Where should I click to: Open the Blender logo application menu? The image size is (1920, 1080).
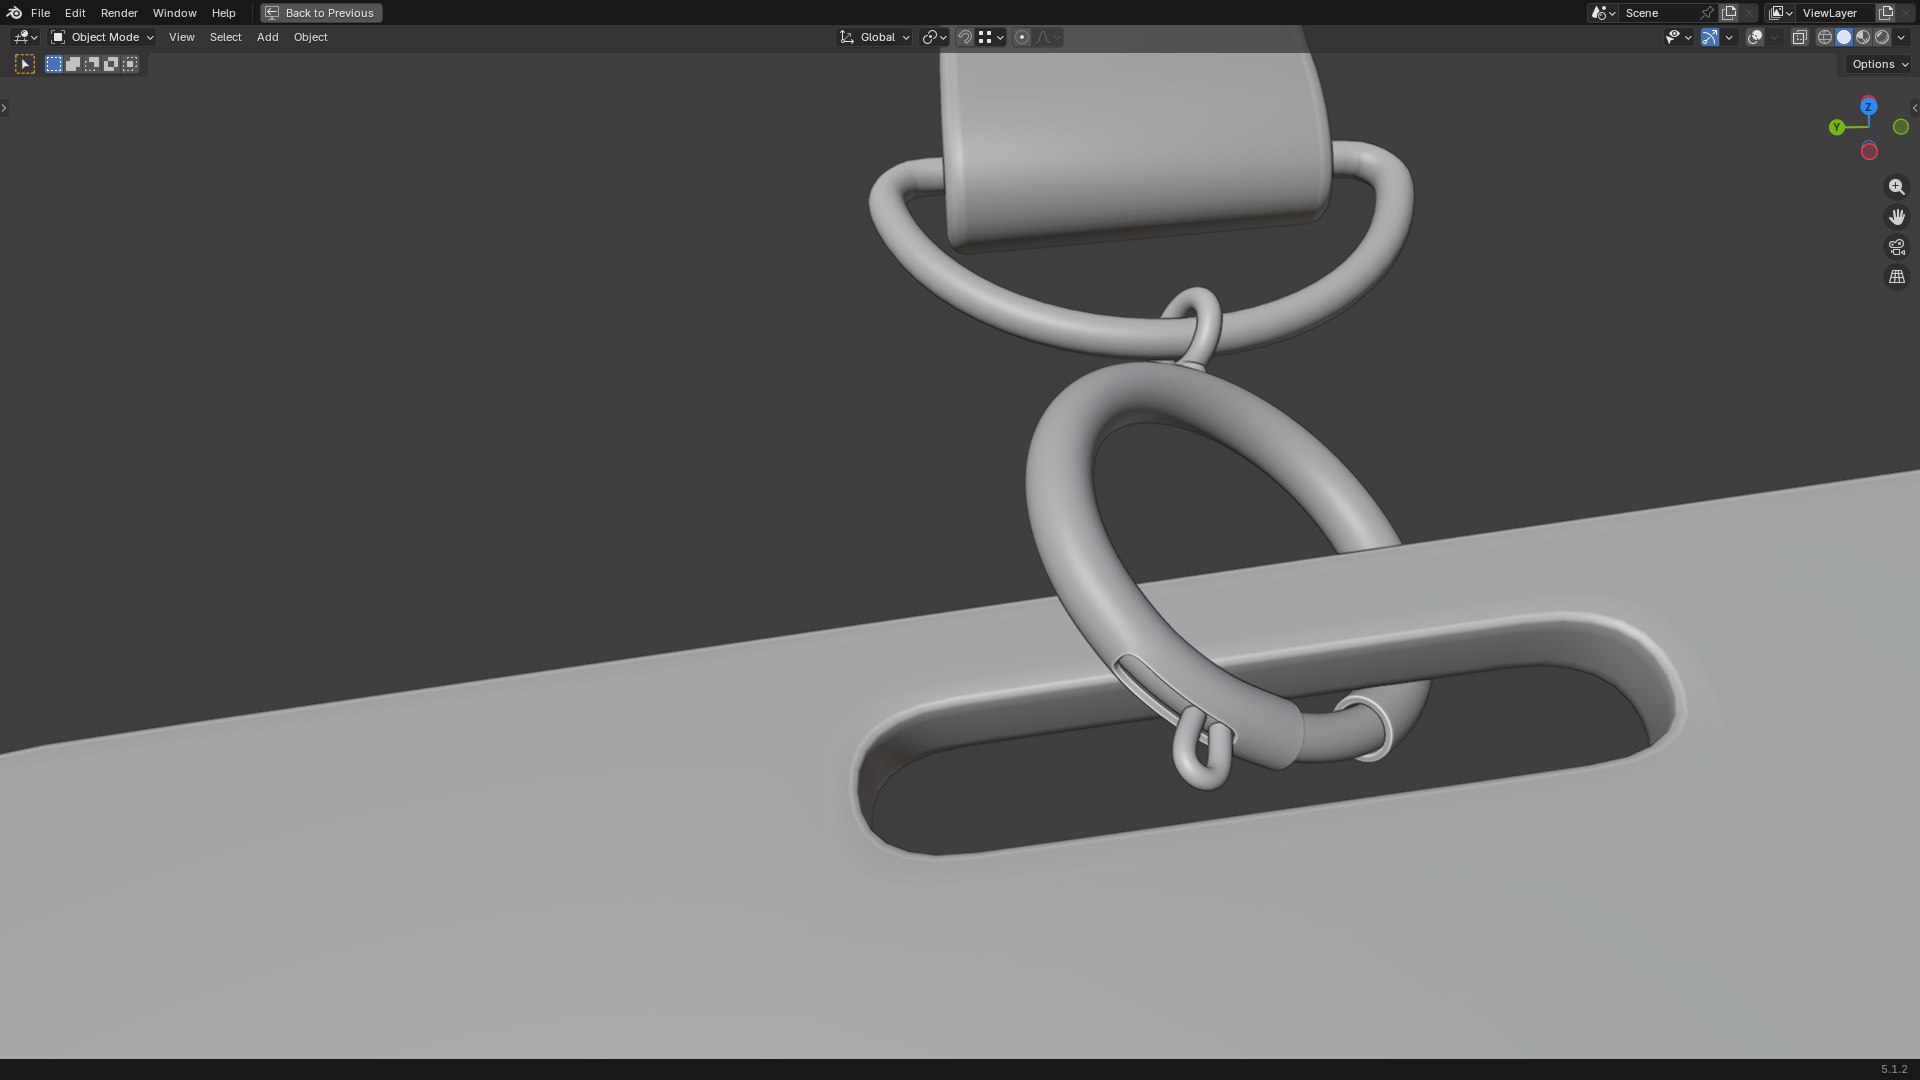(14, 13)
